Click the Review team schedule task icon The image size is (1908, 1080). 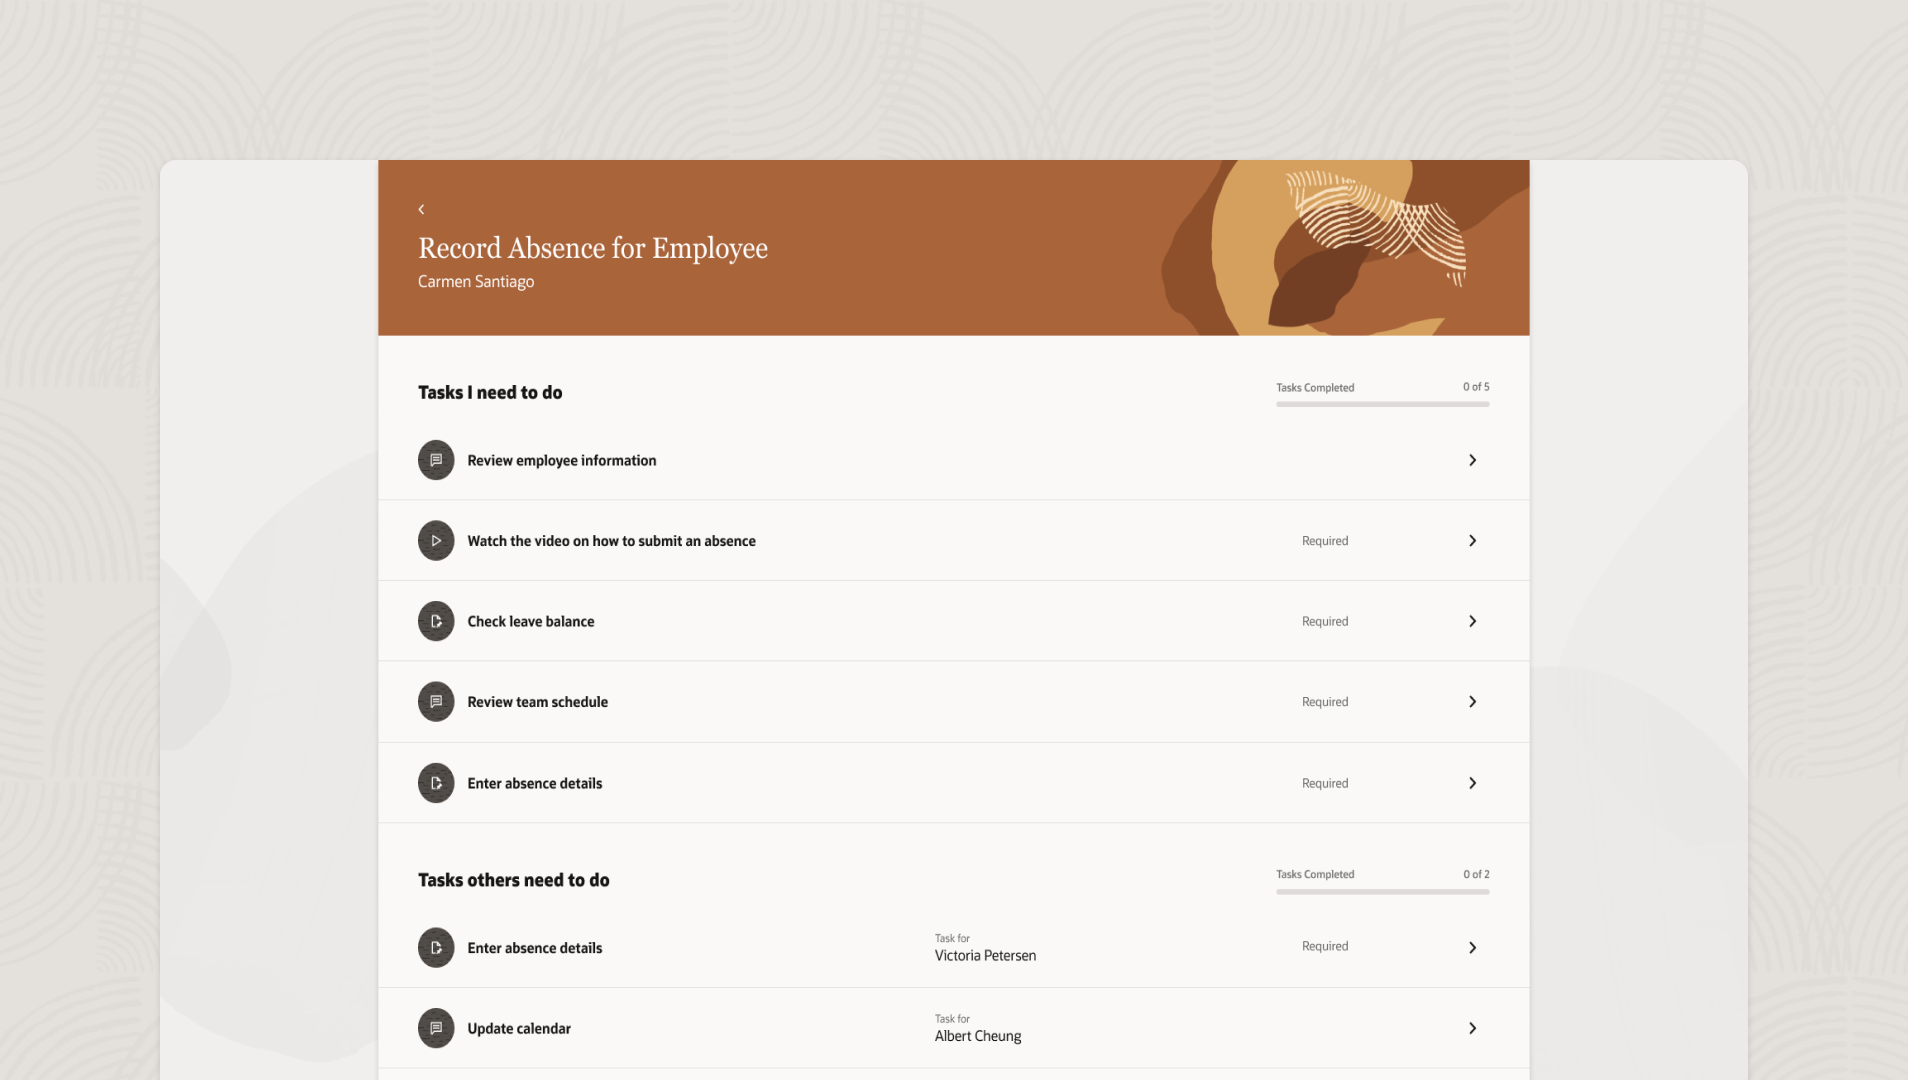point(436,702)
